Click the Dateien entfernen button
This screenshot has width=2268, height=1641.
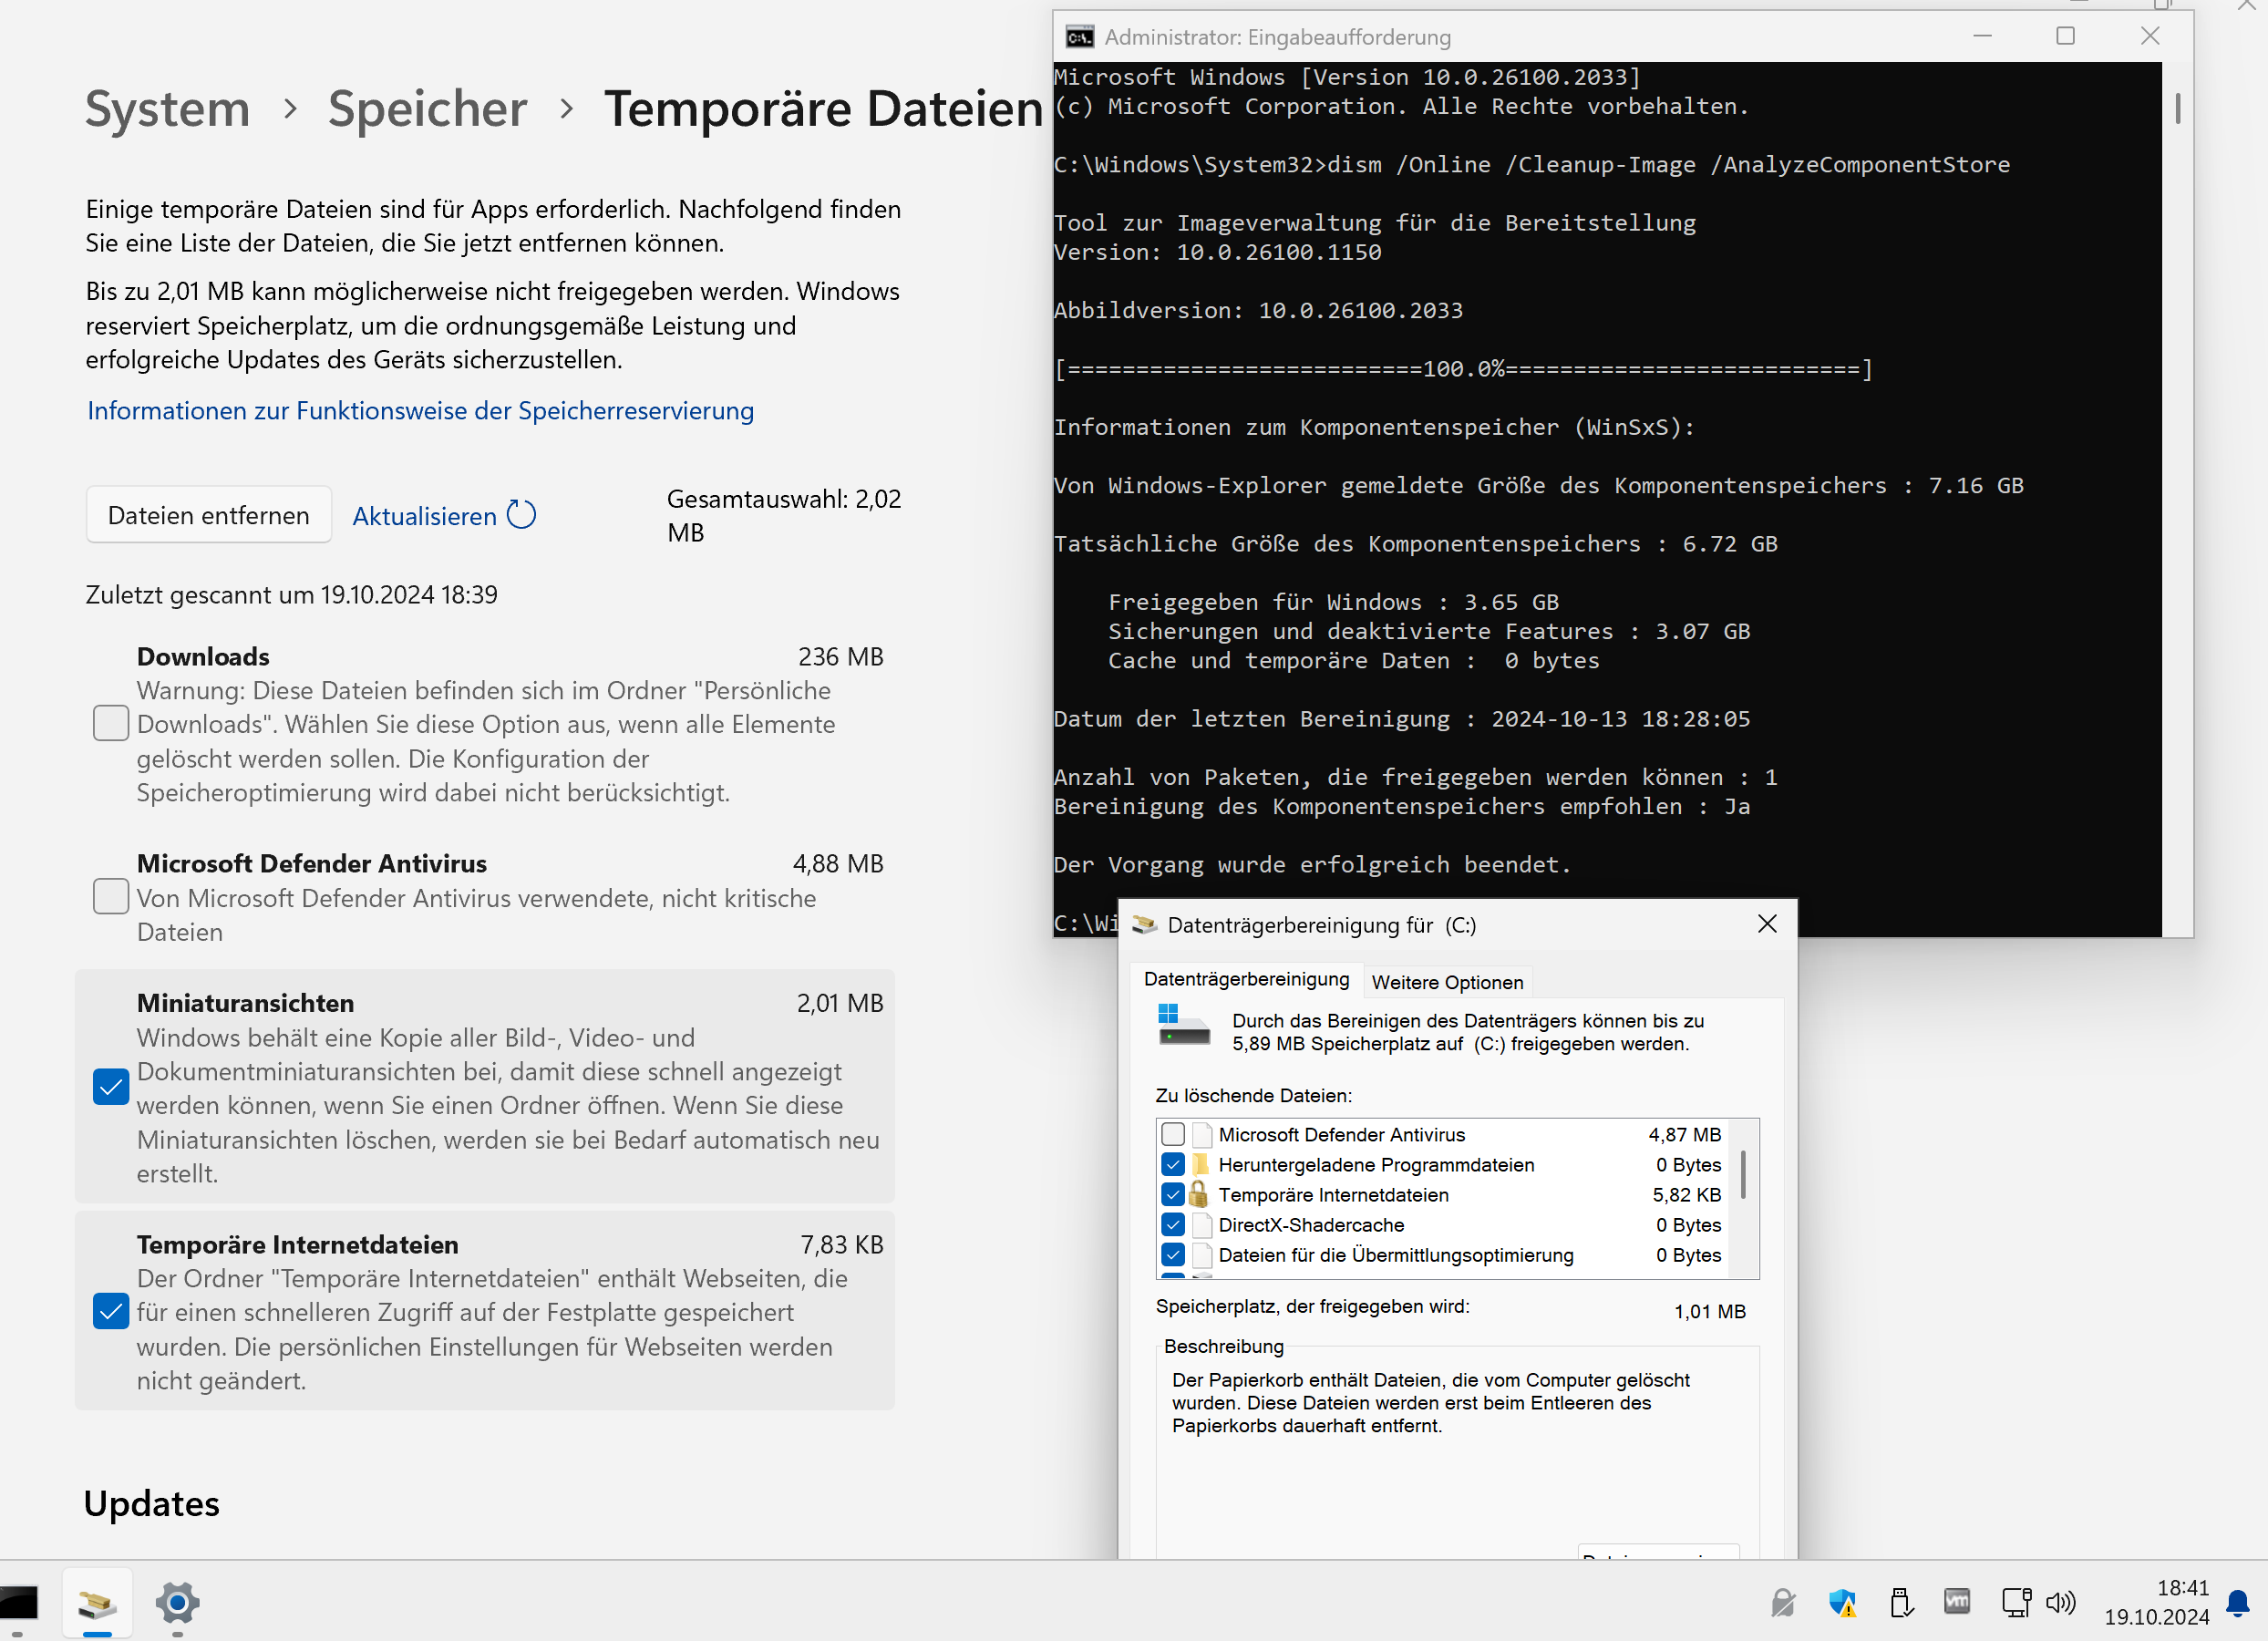click(x=208, y=515)
